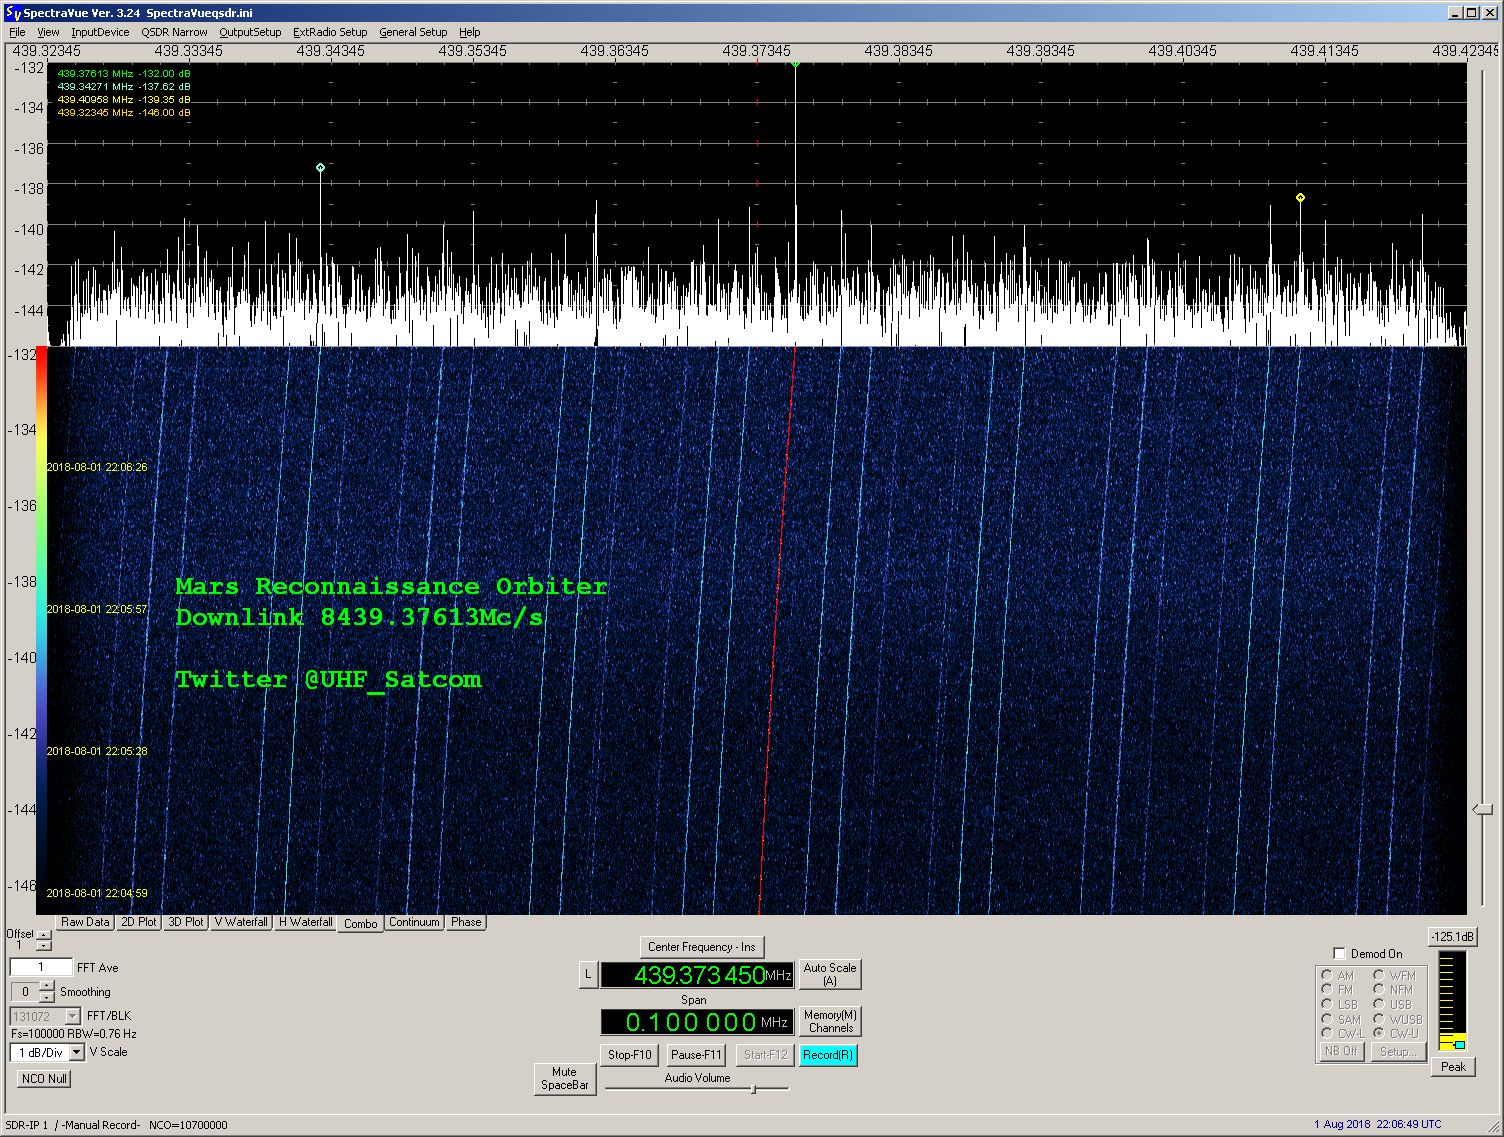Select the H Waterfall display tab
The height and width of the screenshot is (1137, 1504).
click(x=305, y=922)
